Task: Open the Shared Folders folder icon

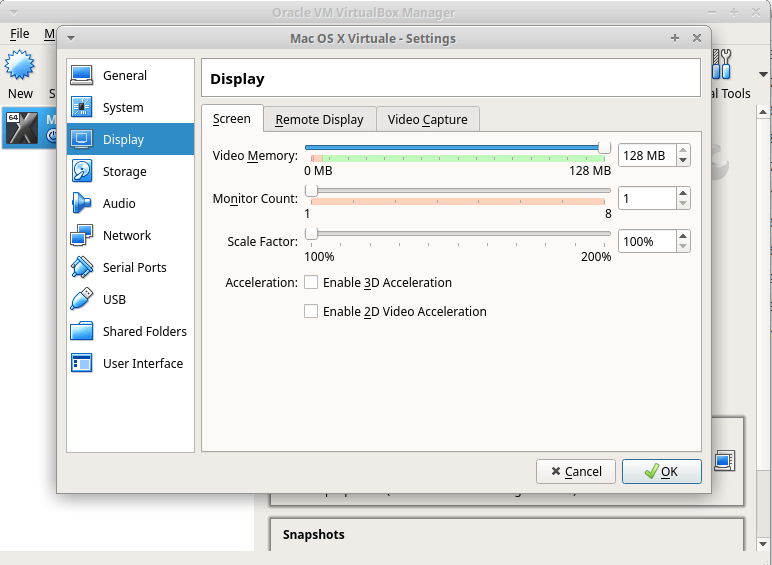Action: (82, 331)
